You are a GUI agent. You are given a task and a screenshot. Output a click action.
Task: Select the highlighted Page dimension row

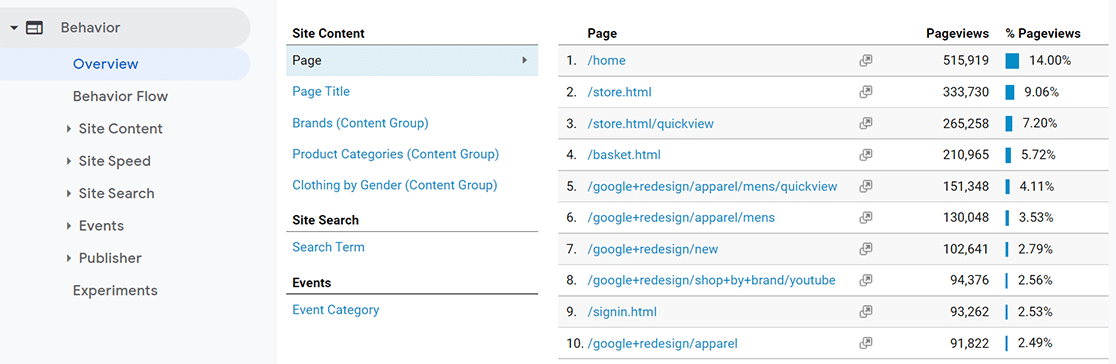point(412,61)
